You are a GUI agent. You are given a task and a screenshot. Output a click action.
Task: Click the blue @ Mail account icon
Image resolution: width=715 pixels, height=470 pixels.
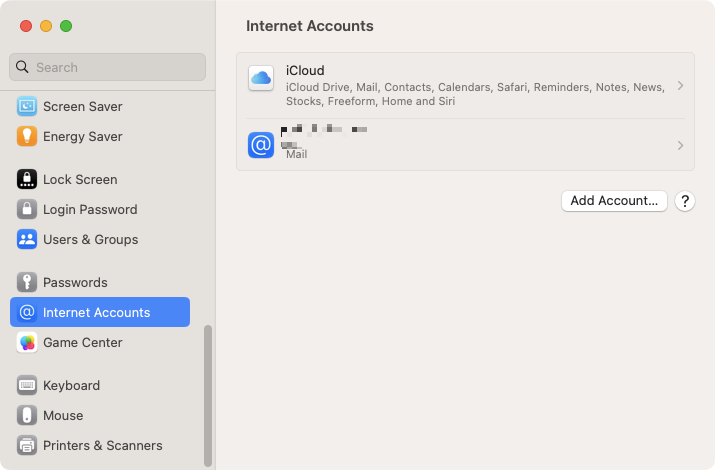261,145
